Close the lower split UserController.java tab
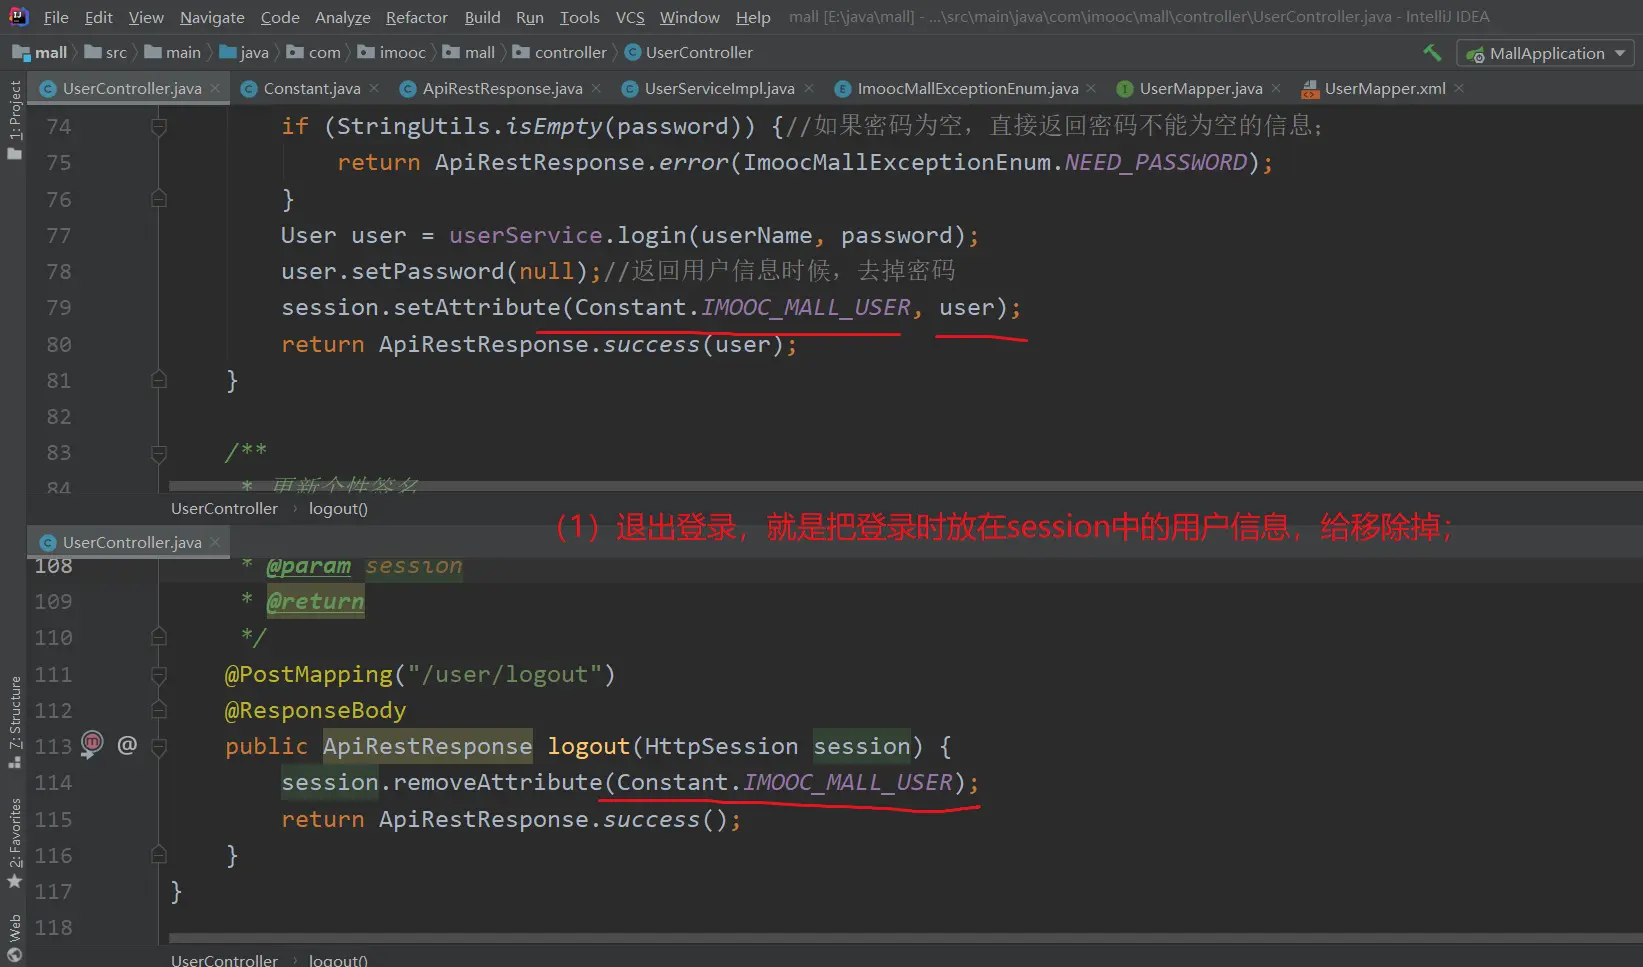Image resolution: width=1643 pixels, height=967 pixels. 215,542
